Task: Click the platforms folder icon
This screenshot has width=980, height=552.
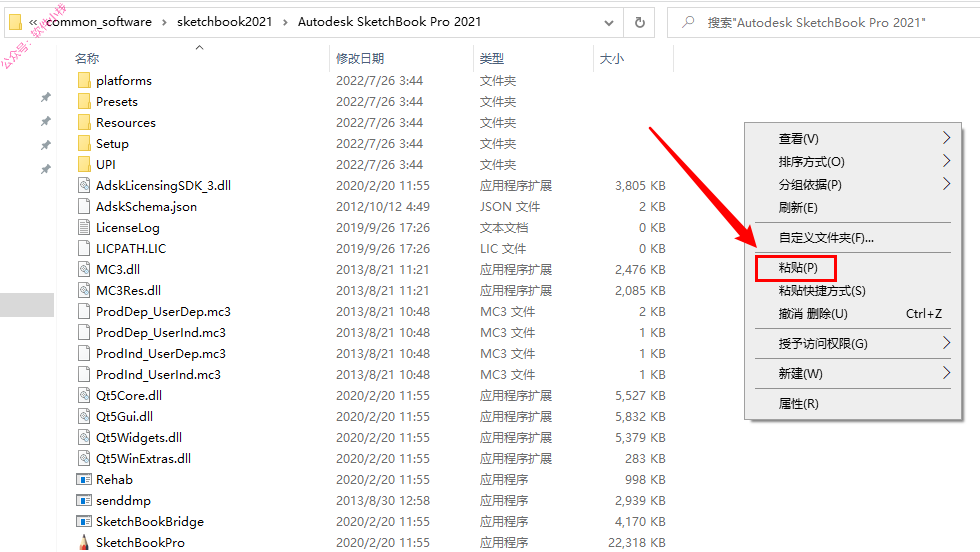Action: 84,81
